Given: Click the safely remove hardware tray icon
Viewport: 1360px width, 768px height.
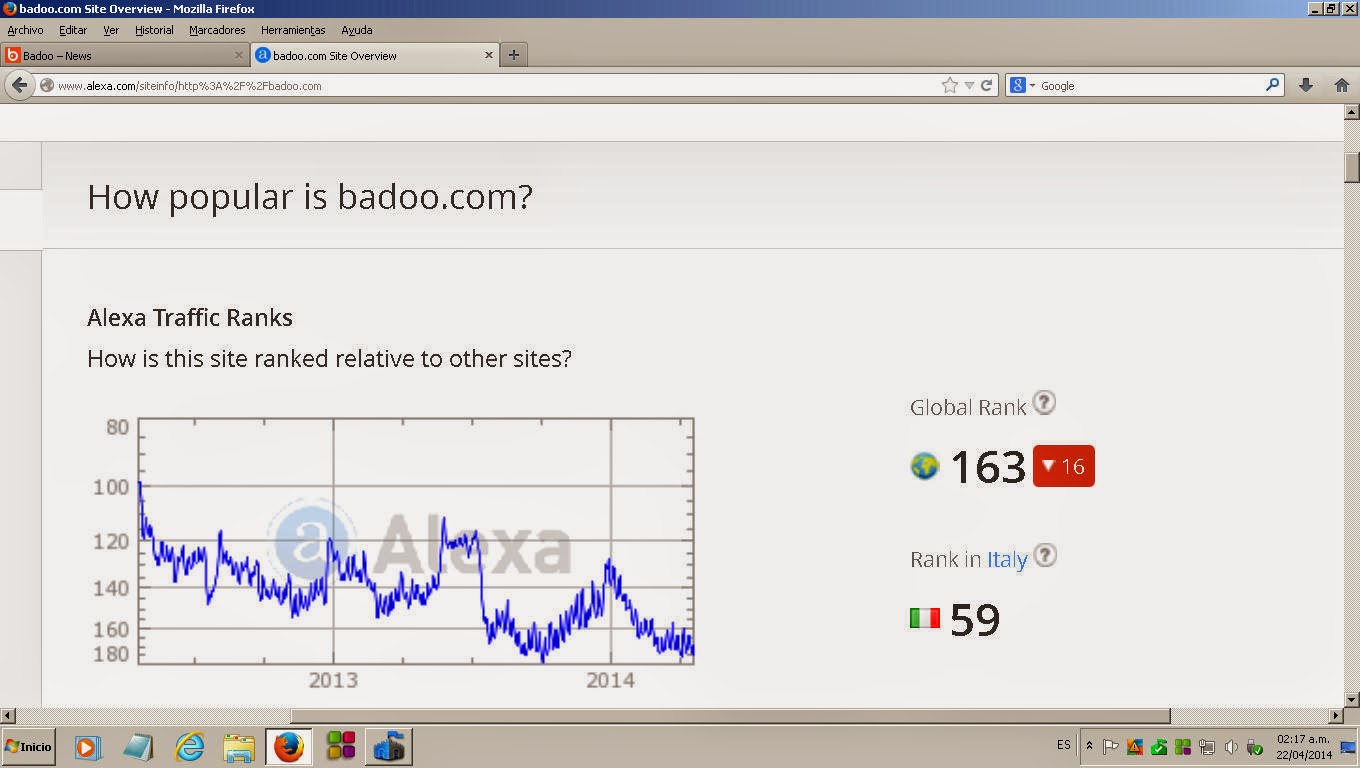Looking at the screenshot, I should (x=1255, y=747).
